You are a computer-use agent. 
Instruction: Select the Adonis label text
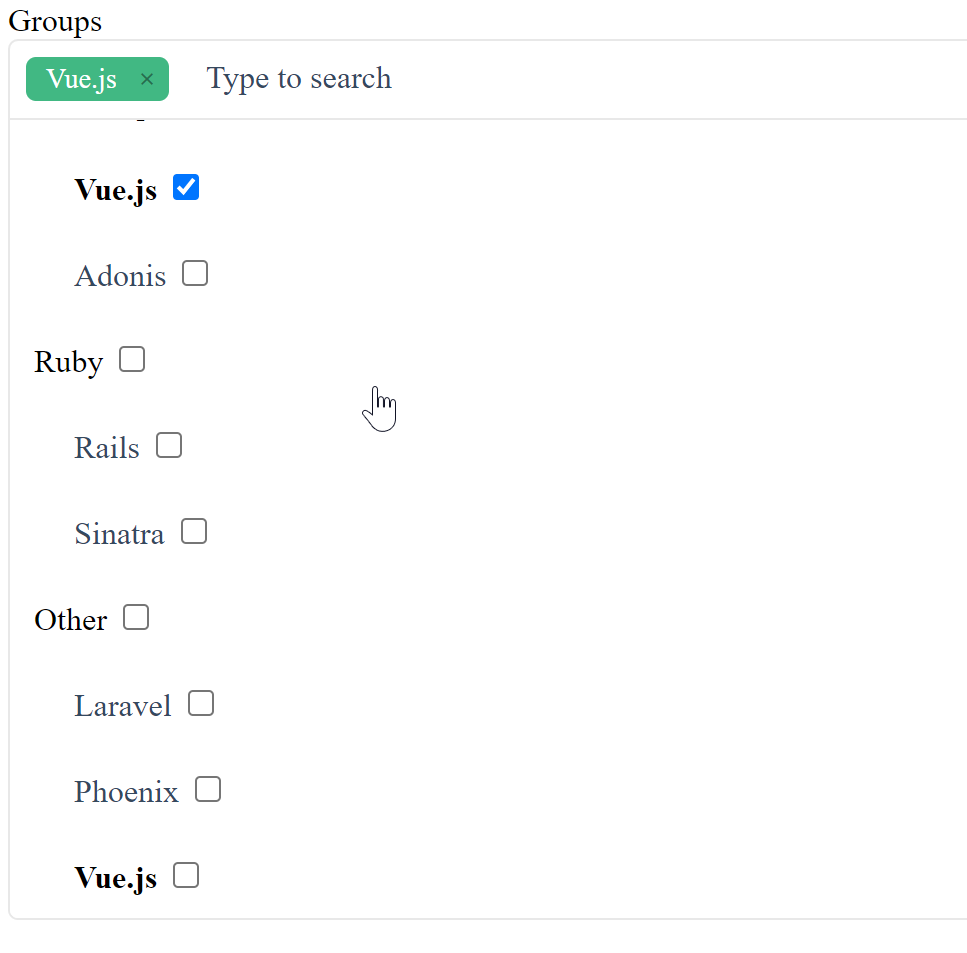click(x=119, y=275)
